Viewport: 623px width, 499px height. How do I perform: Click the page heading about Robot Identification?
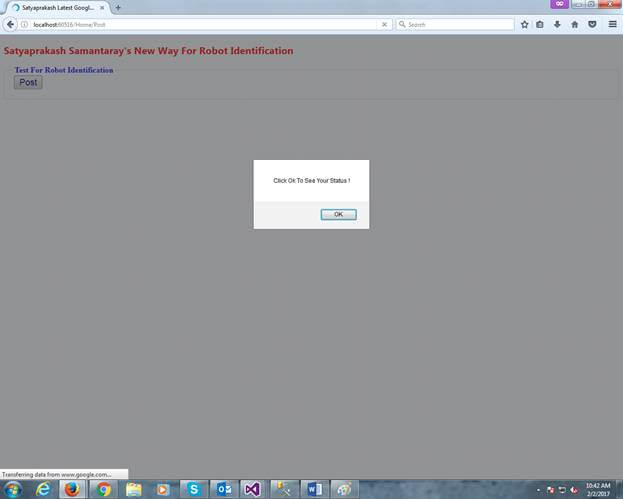coord(149,51)
